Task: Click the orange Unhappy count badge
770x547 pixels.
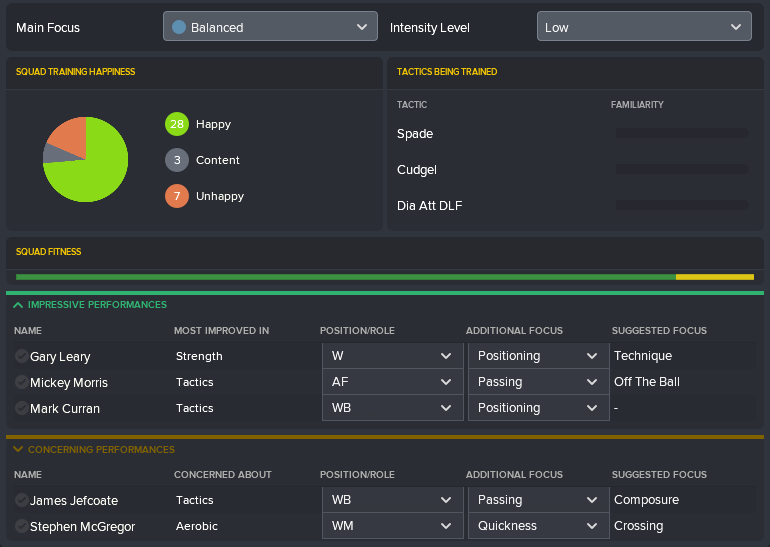Action: 177,196
